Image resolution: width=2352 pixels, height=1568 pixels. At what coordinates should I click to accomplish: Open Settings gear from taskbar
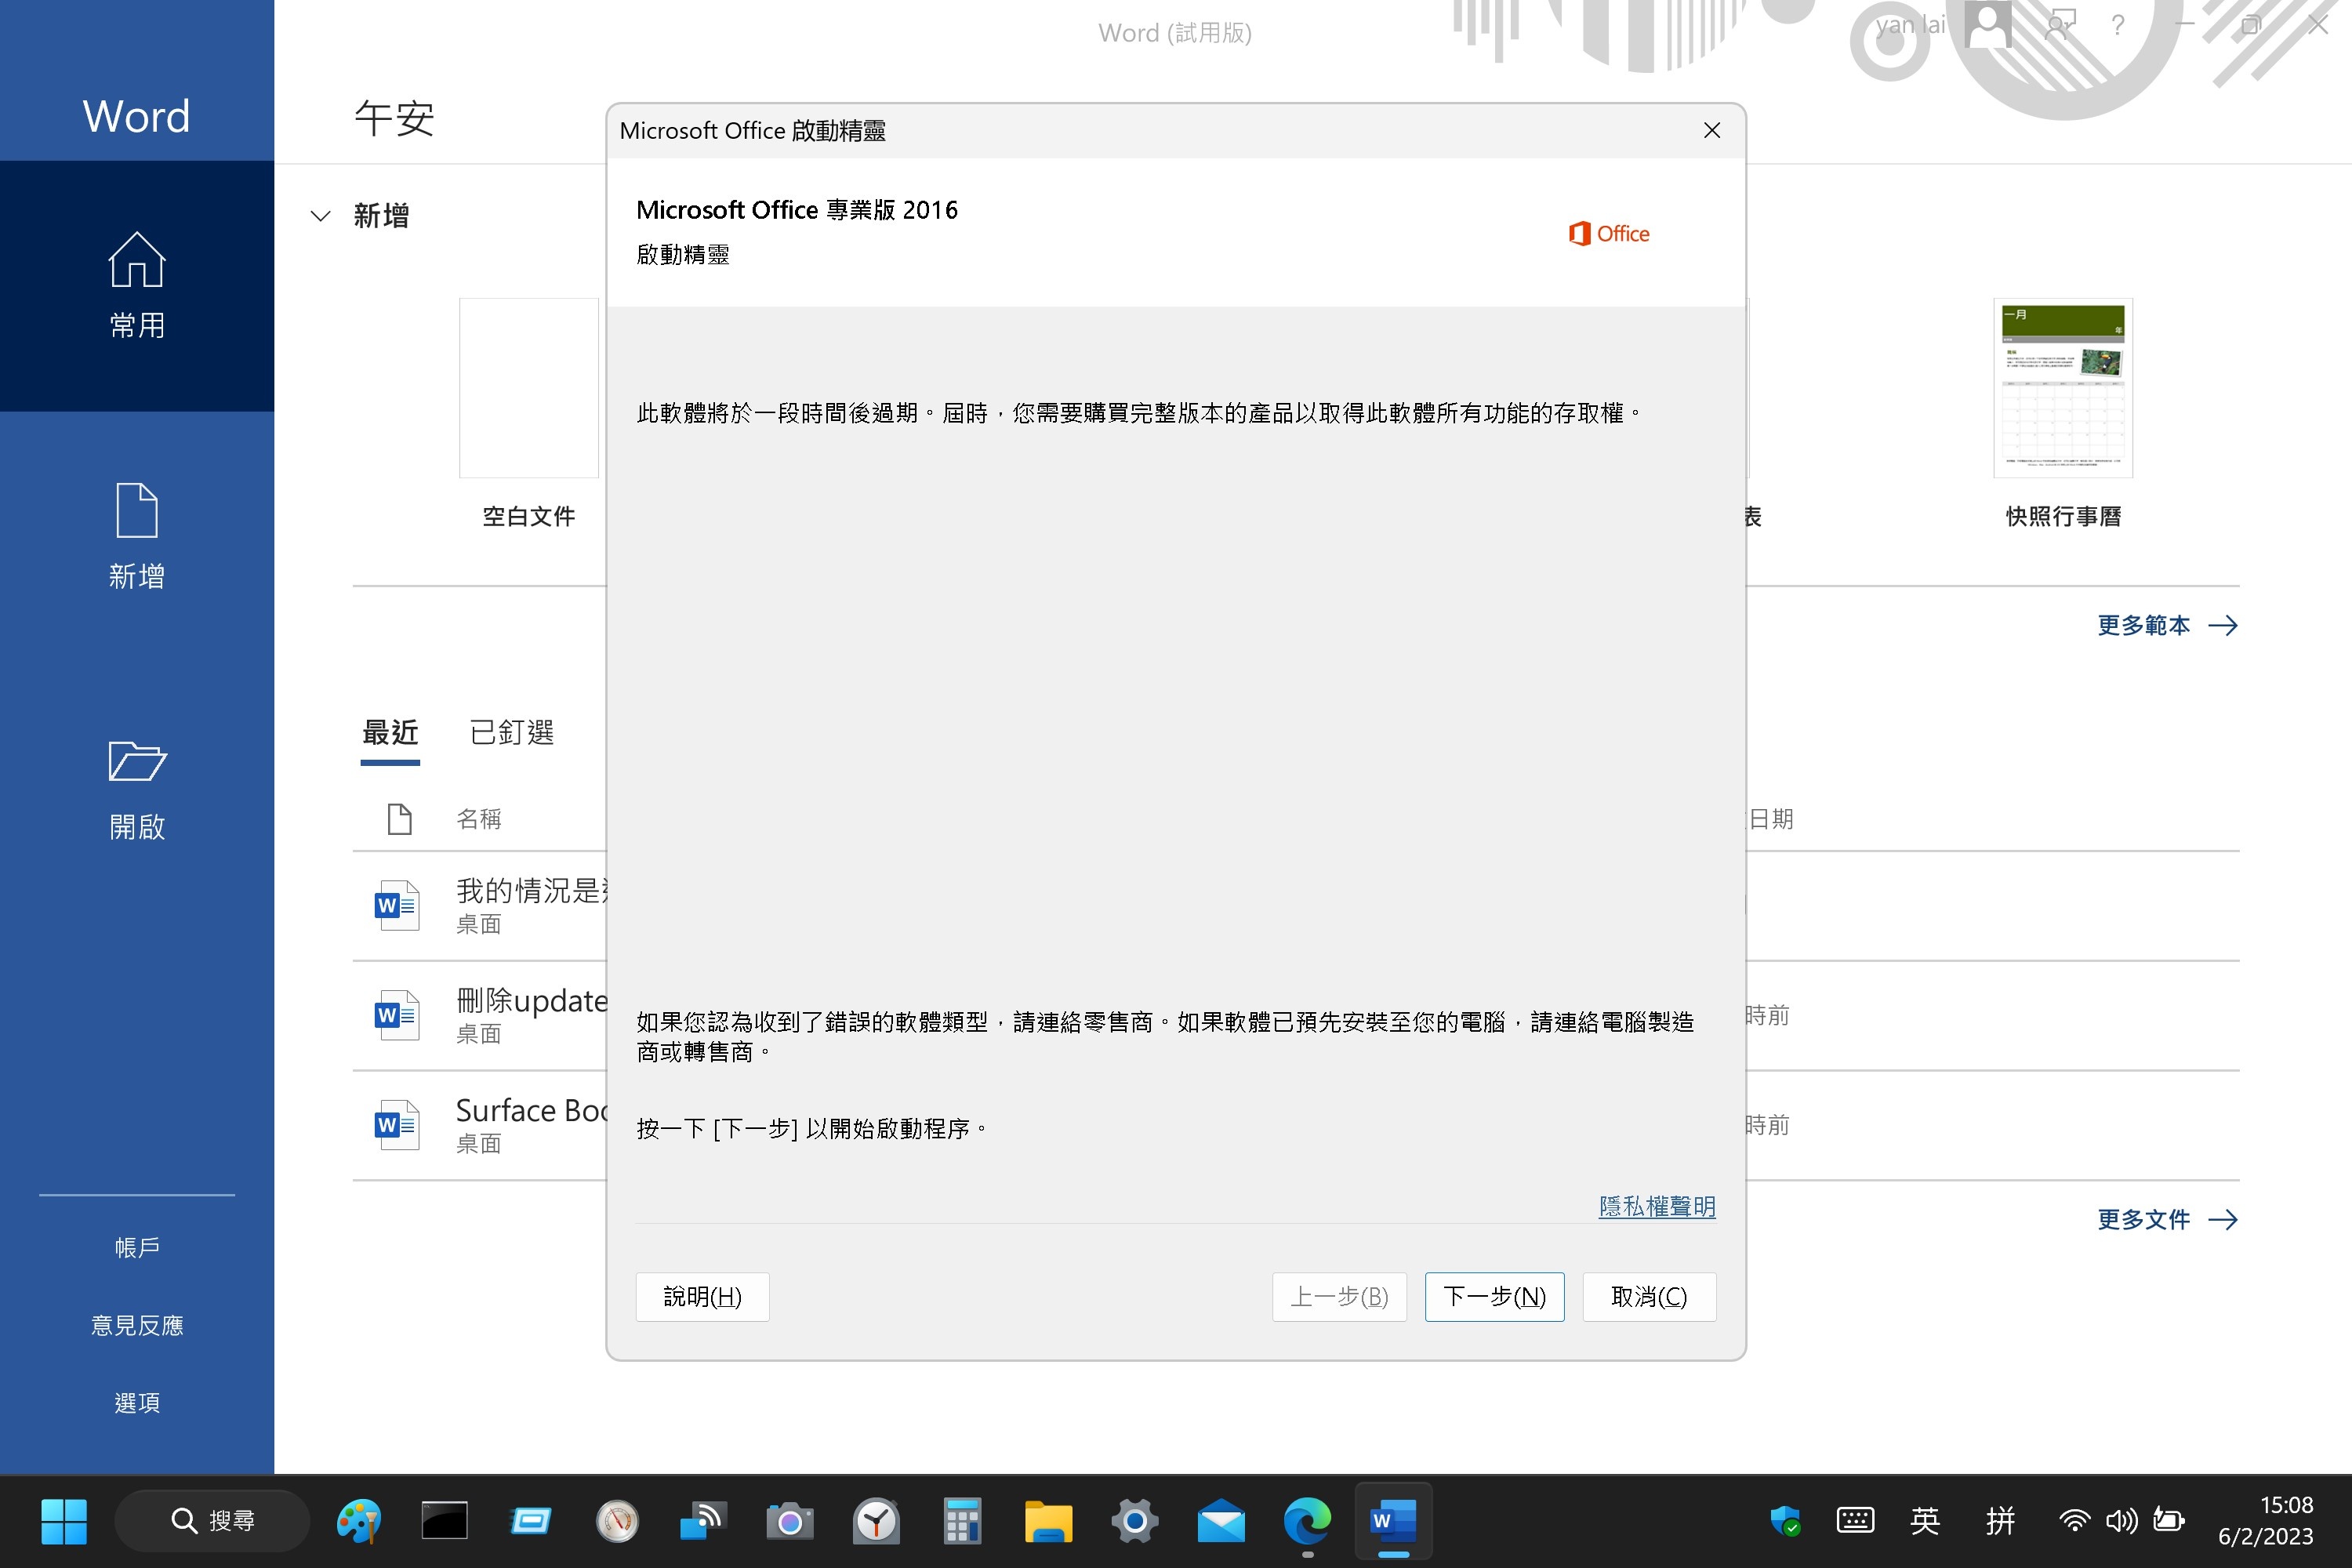1135,1521
